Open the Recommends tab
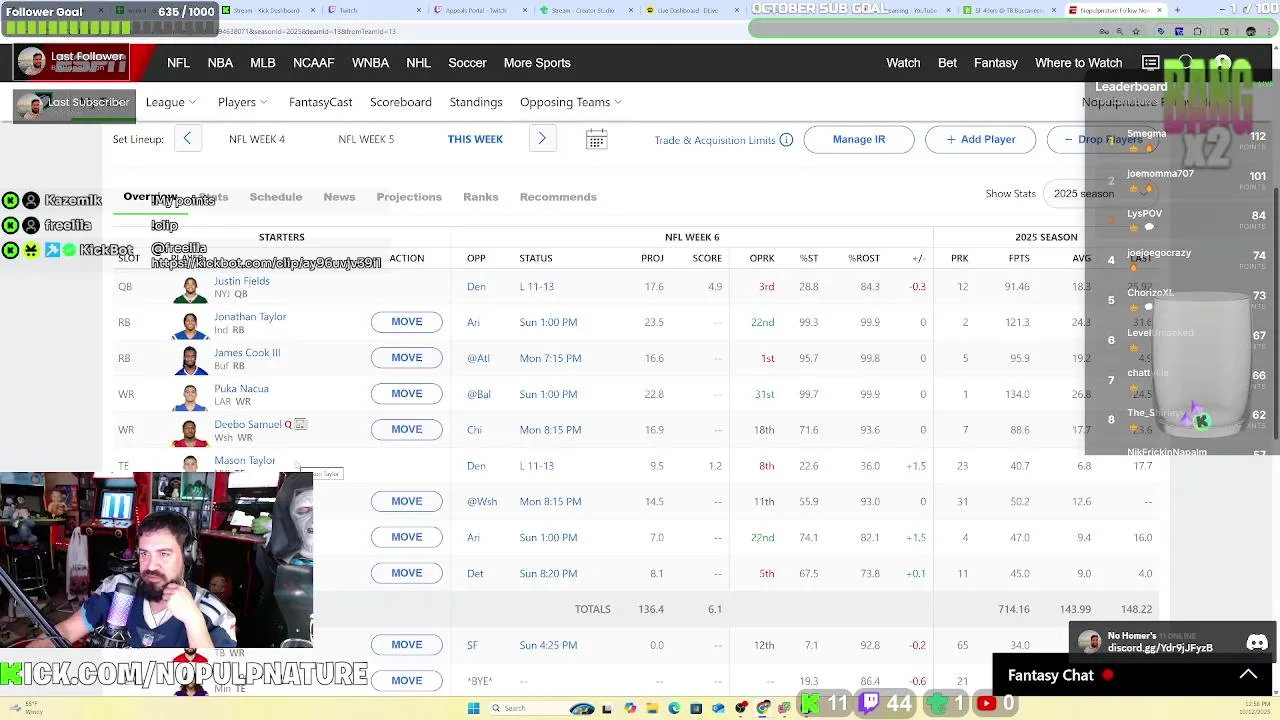Image resolution: width=1280 pixels, height=720 pixels. pos(558,197)
